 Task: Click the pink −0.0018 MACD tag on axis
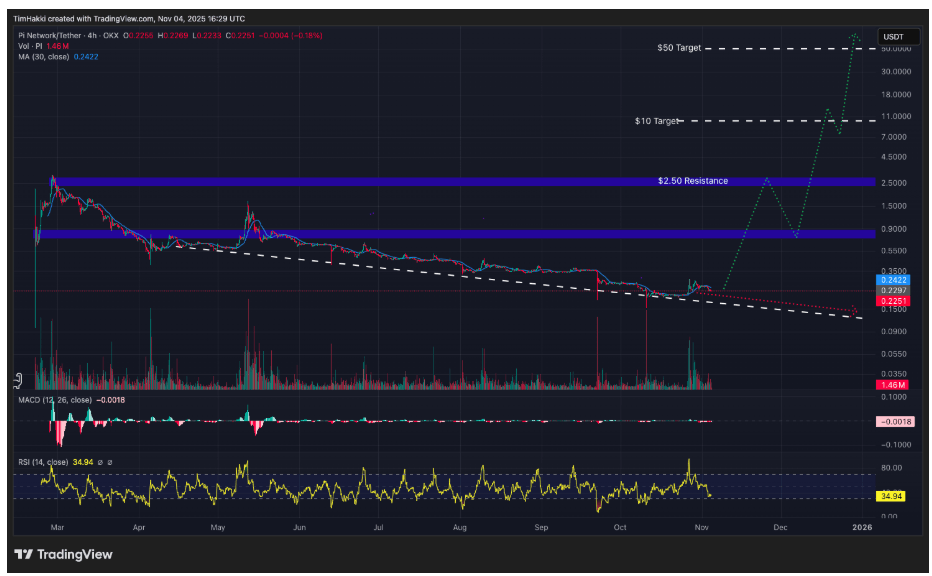[895, 421]
